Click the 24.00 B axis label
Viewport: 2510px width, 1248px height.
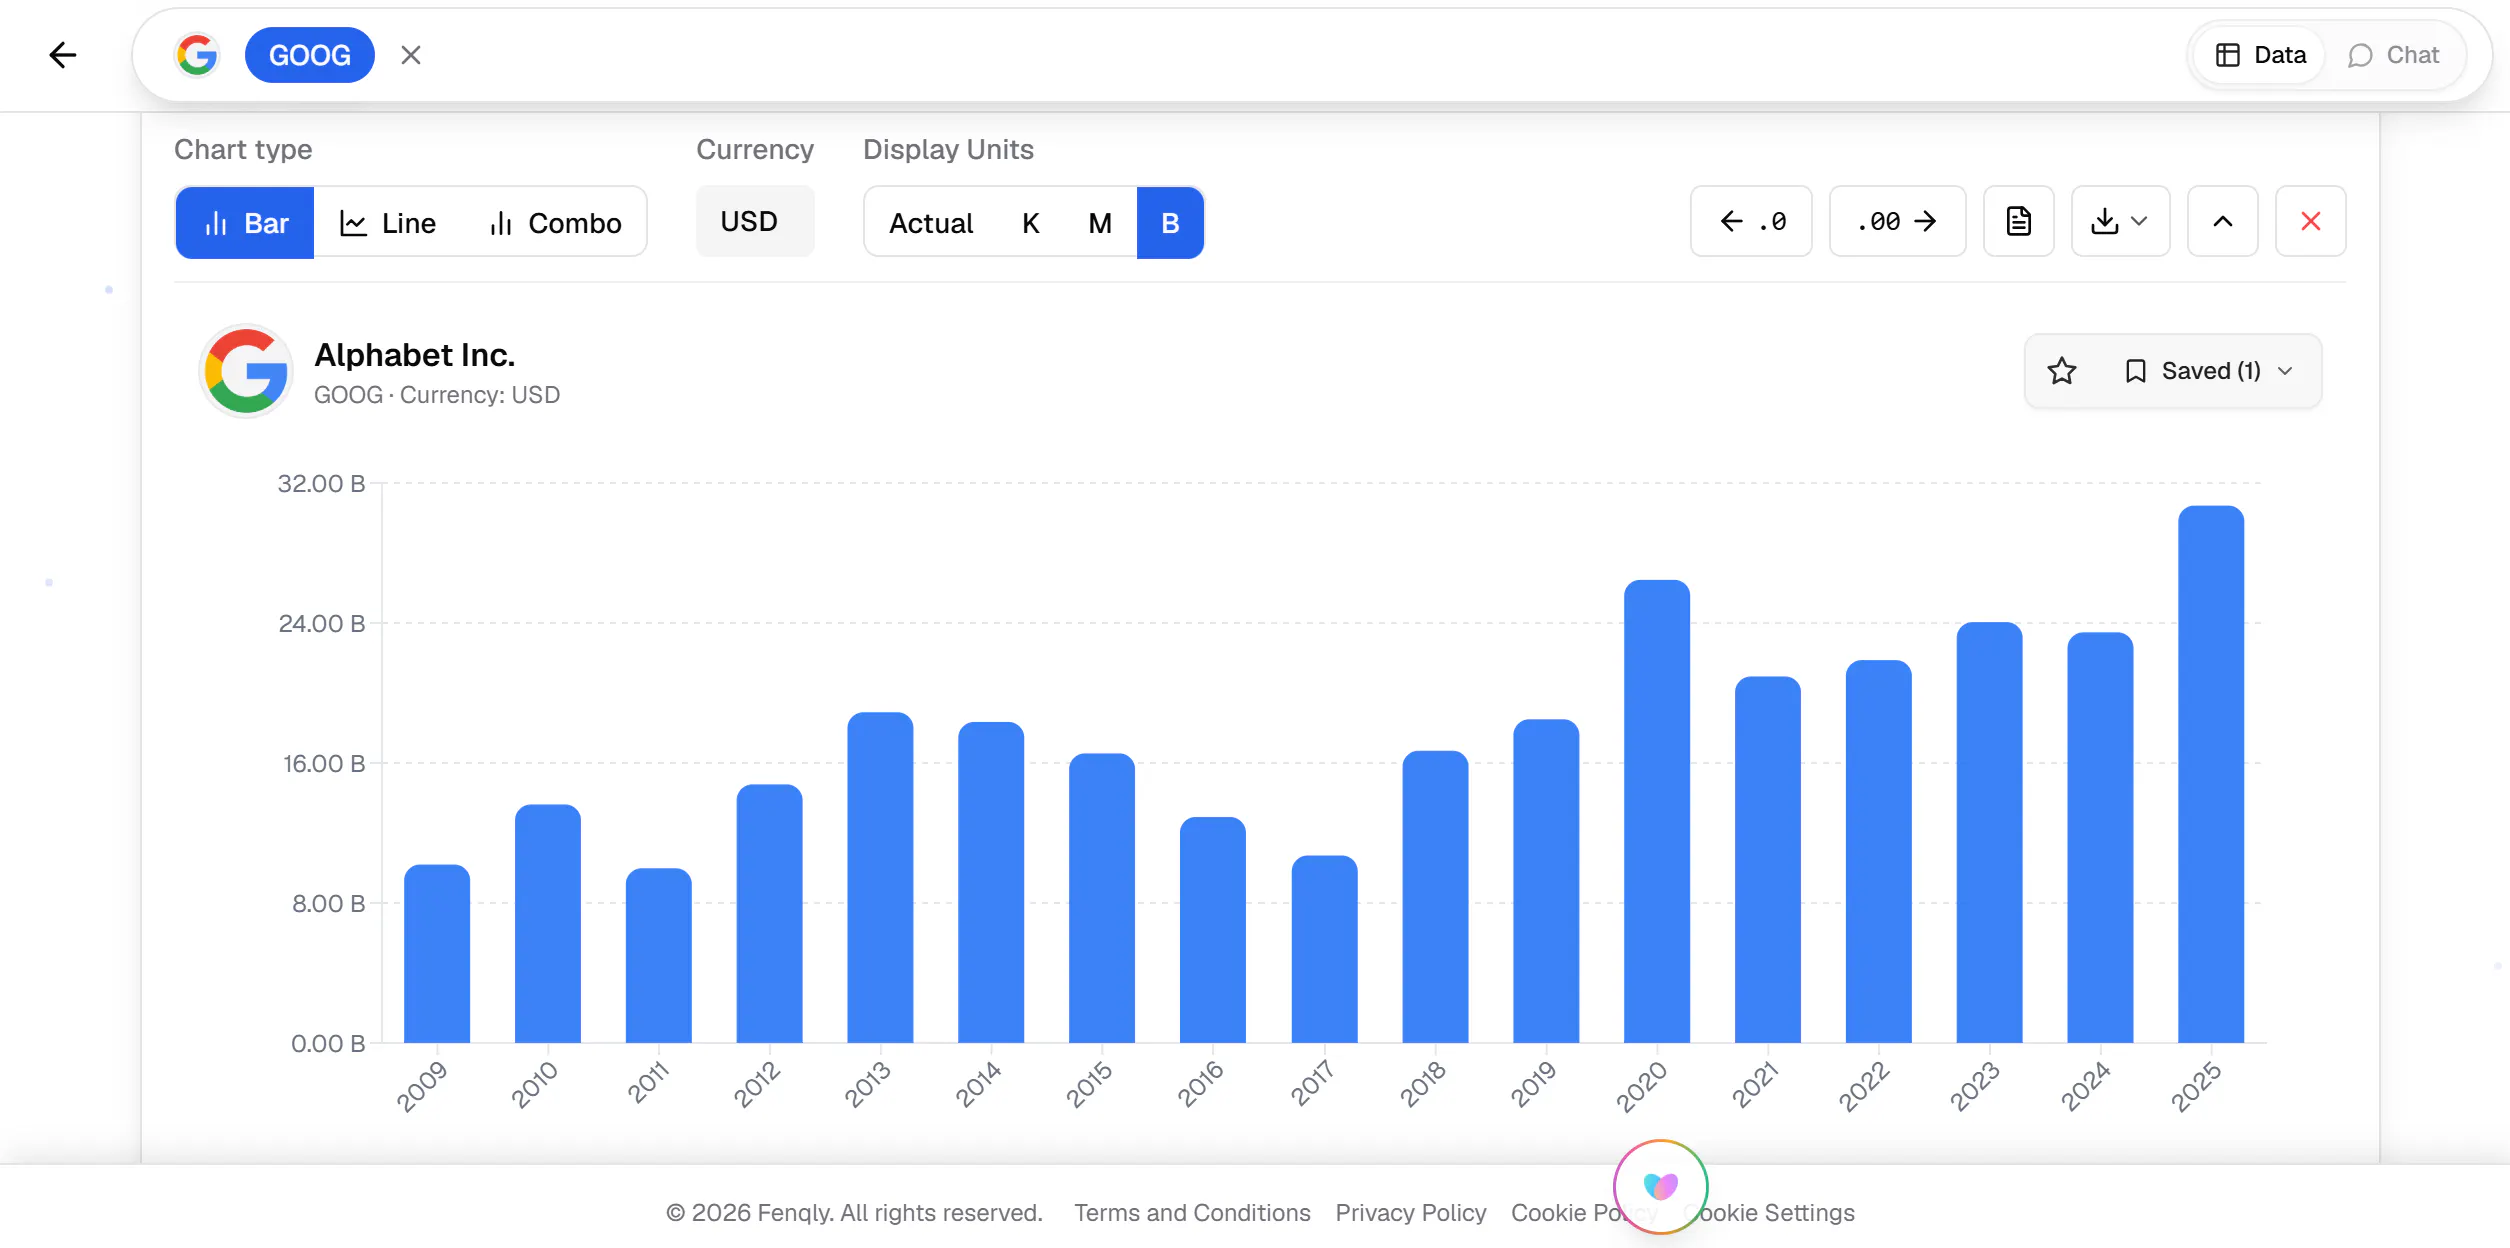click(x=322, y=623)
